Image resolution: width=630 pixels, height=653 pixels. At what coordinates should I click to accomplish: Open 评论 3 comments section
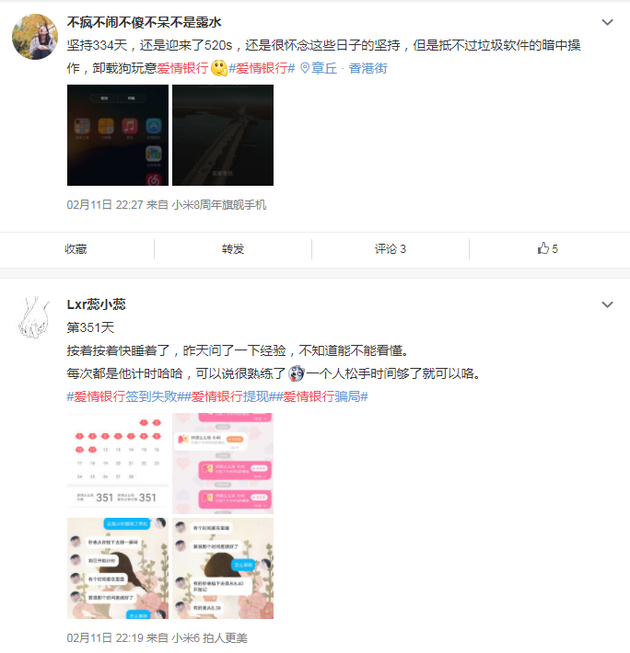pyautogui.click(x=390, y=249)
